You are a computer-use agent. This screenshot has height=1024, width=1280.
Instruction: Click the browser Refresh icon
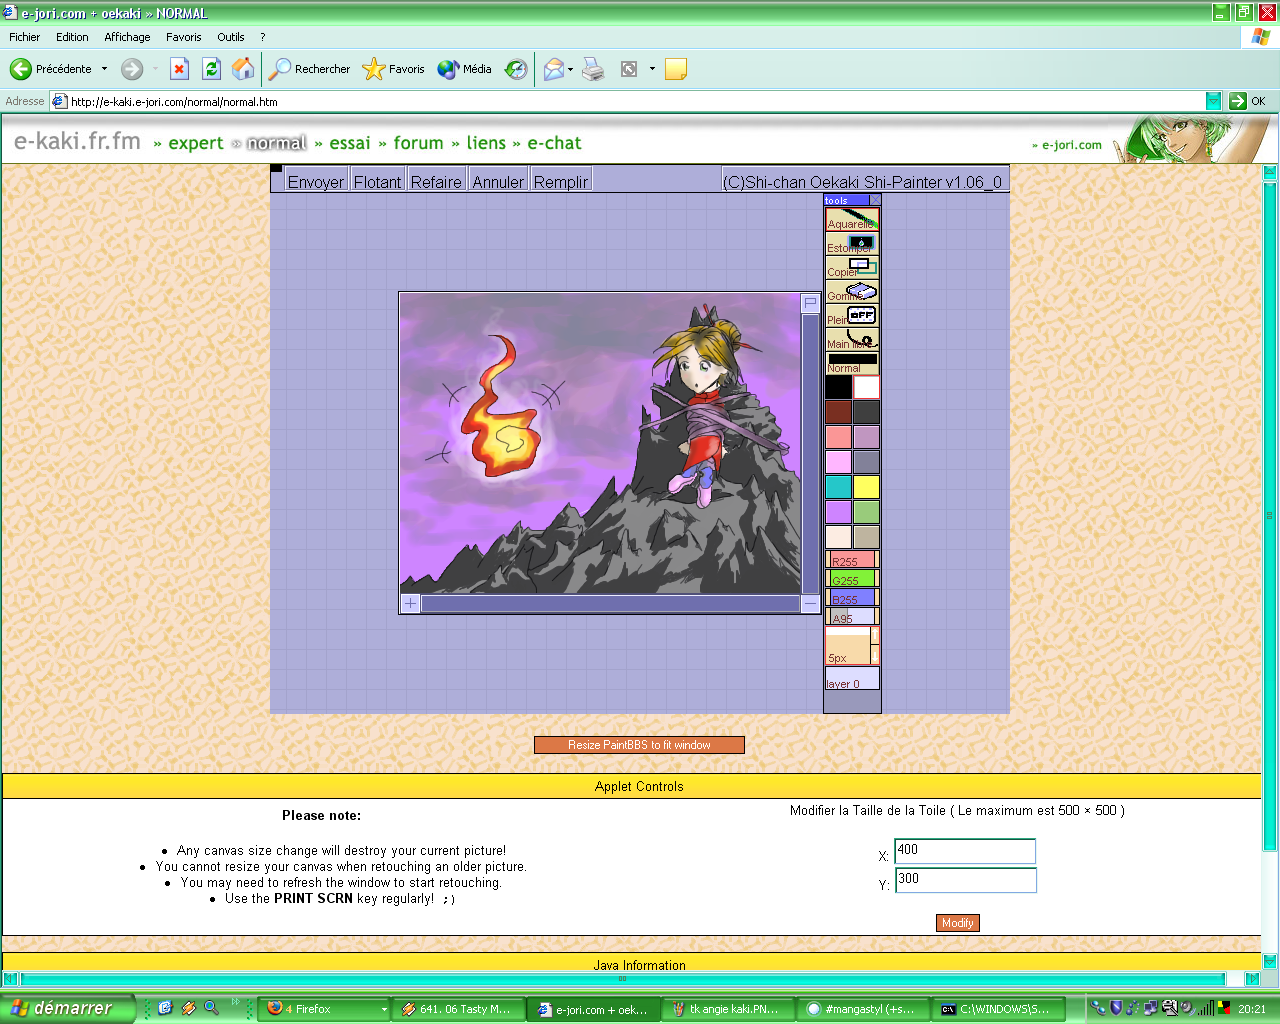pos(211,69)
